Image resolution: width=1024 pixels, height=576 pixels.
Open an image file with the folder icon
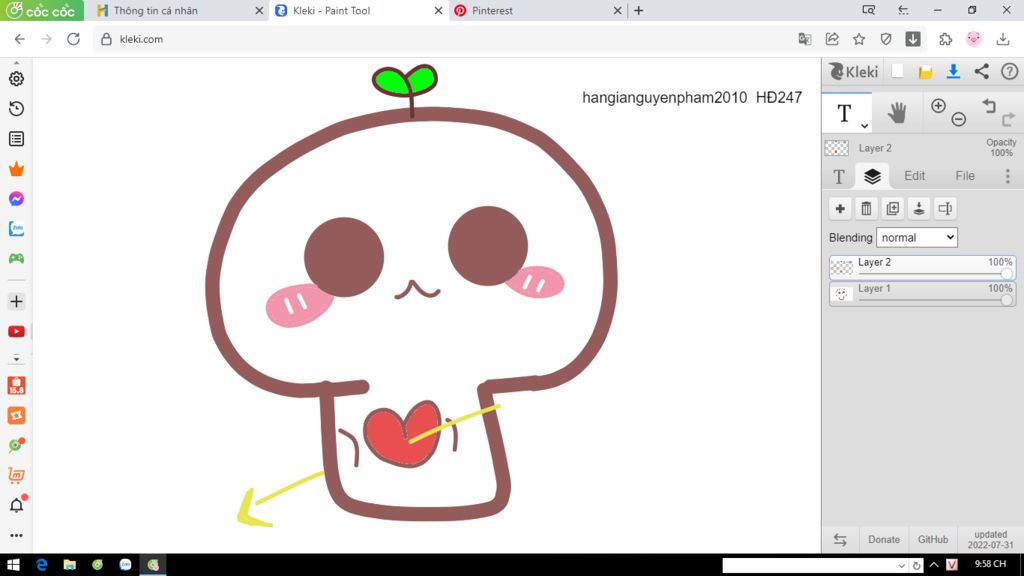[925, 72]
